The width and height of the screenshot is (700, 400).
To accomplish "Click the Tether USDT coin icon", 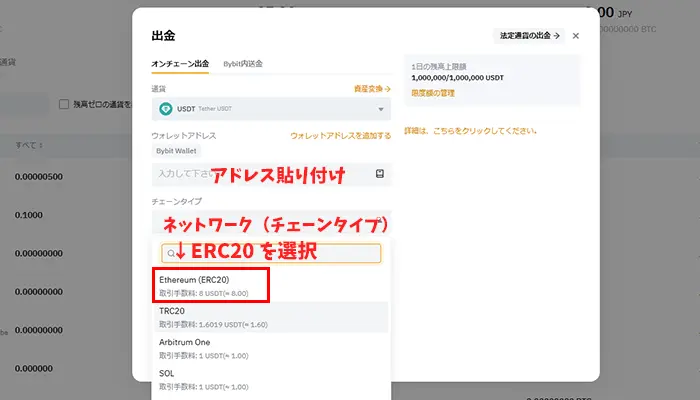I will [x=166, y=109].
